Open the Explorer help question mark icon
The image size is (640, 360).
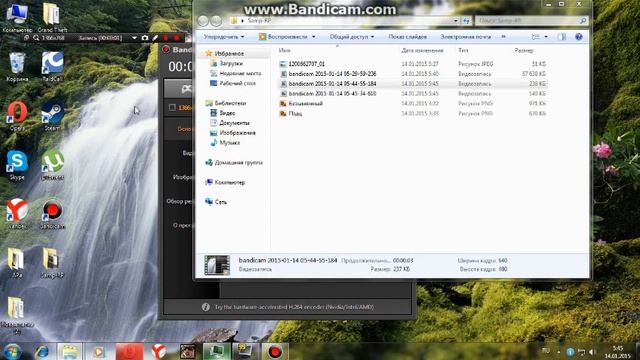point(578,37)
